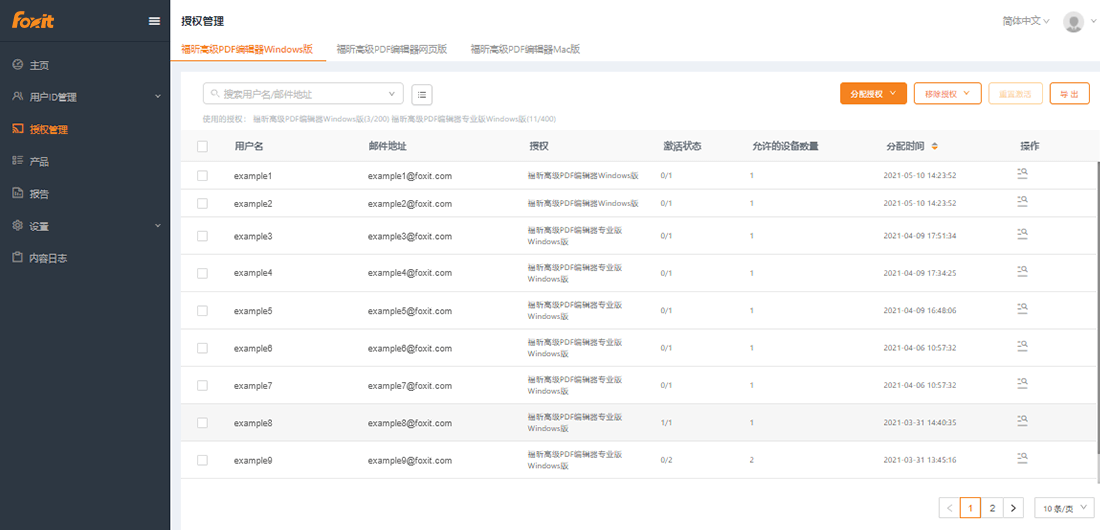
Task: Open the 10条/页 page size dropdown
Action: point(1064,508)
